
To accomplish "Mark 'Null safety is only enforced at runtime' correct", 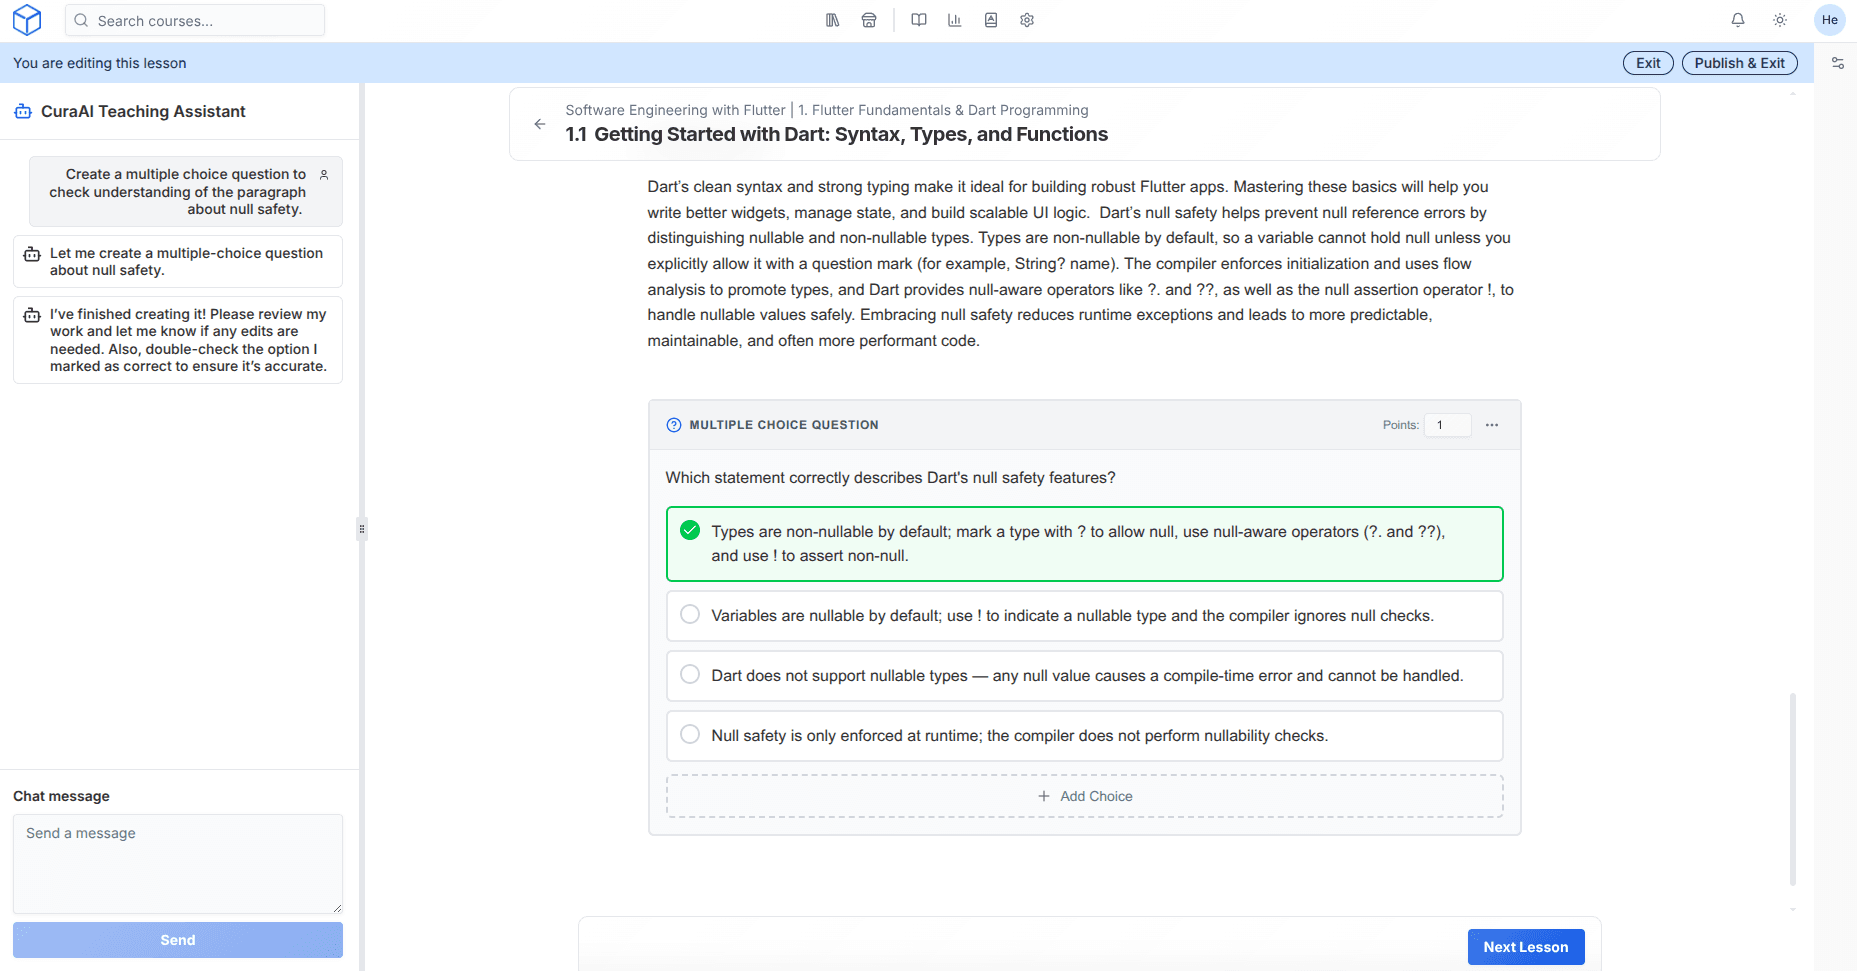I will coord(690,735).
